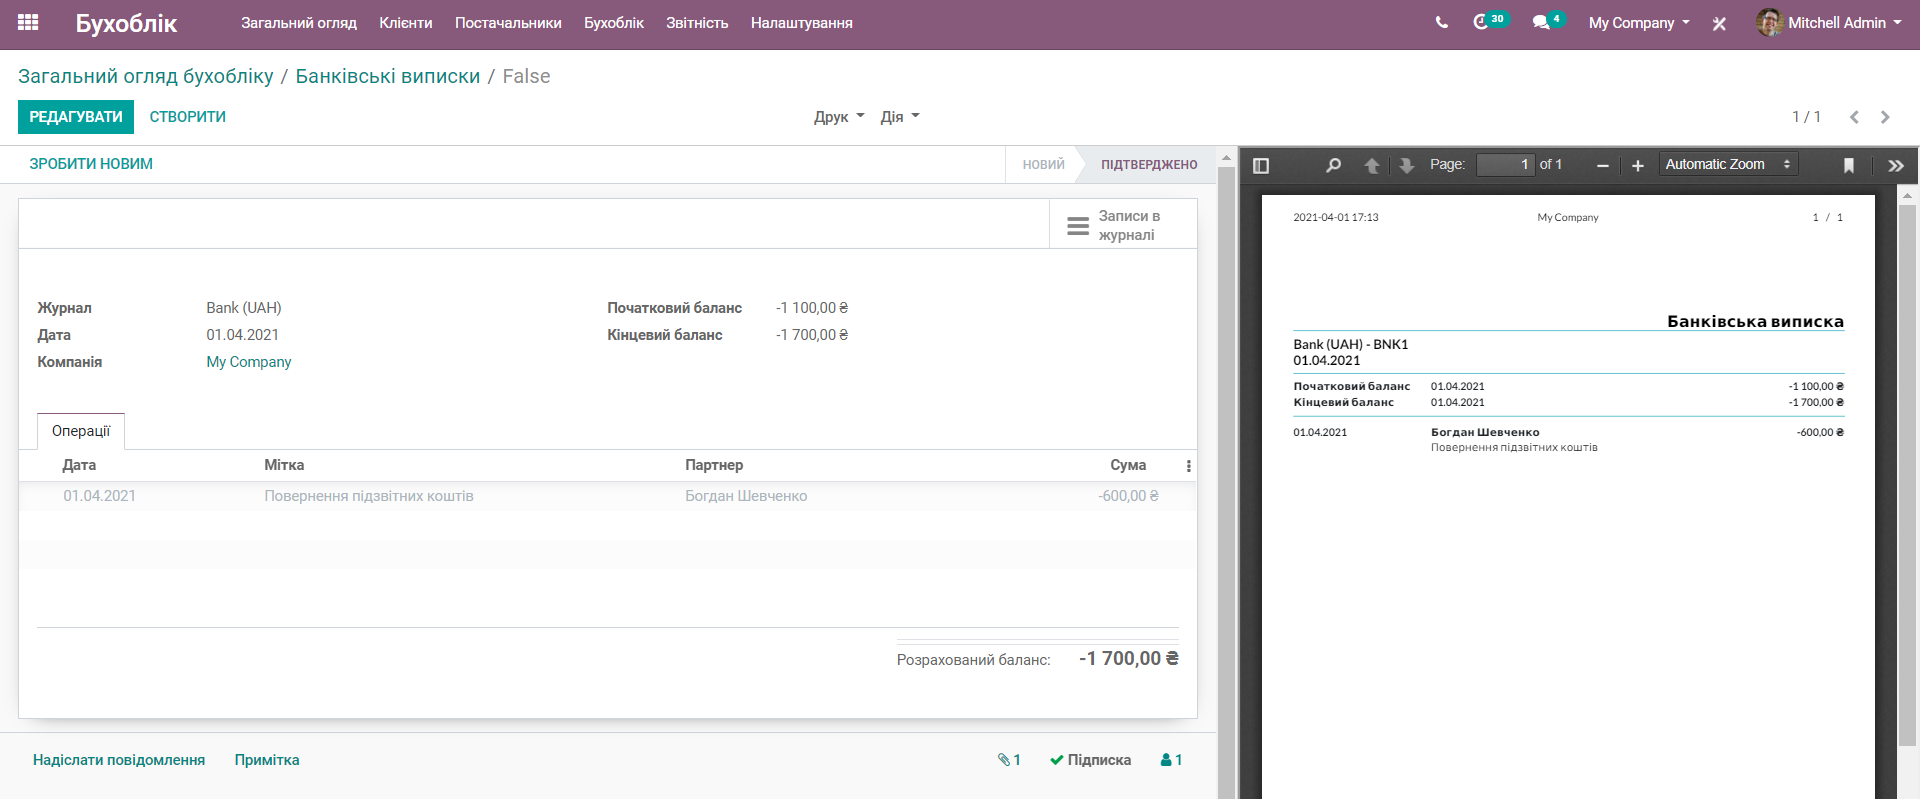The width and height of the screenshot is (1920, 799).
Task: Open Automatic Zoom dropdown in PDF viewer
Action: tap(1728, 164)
